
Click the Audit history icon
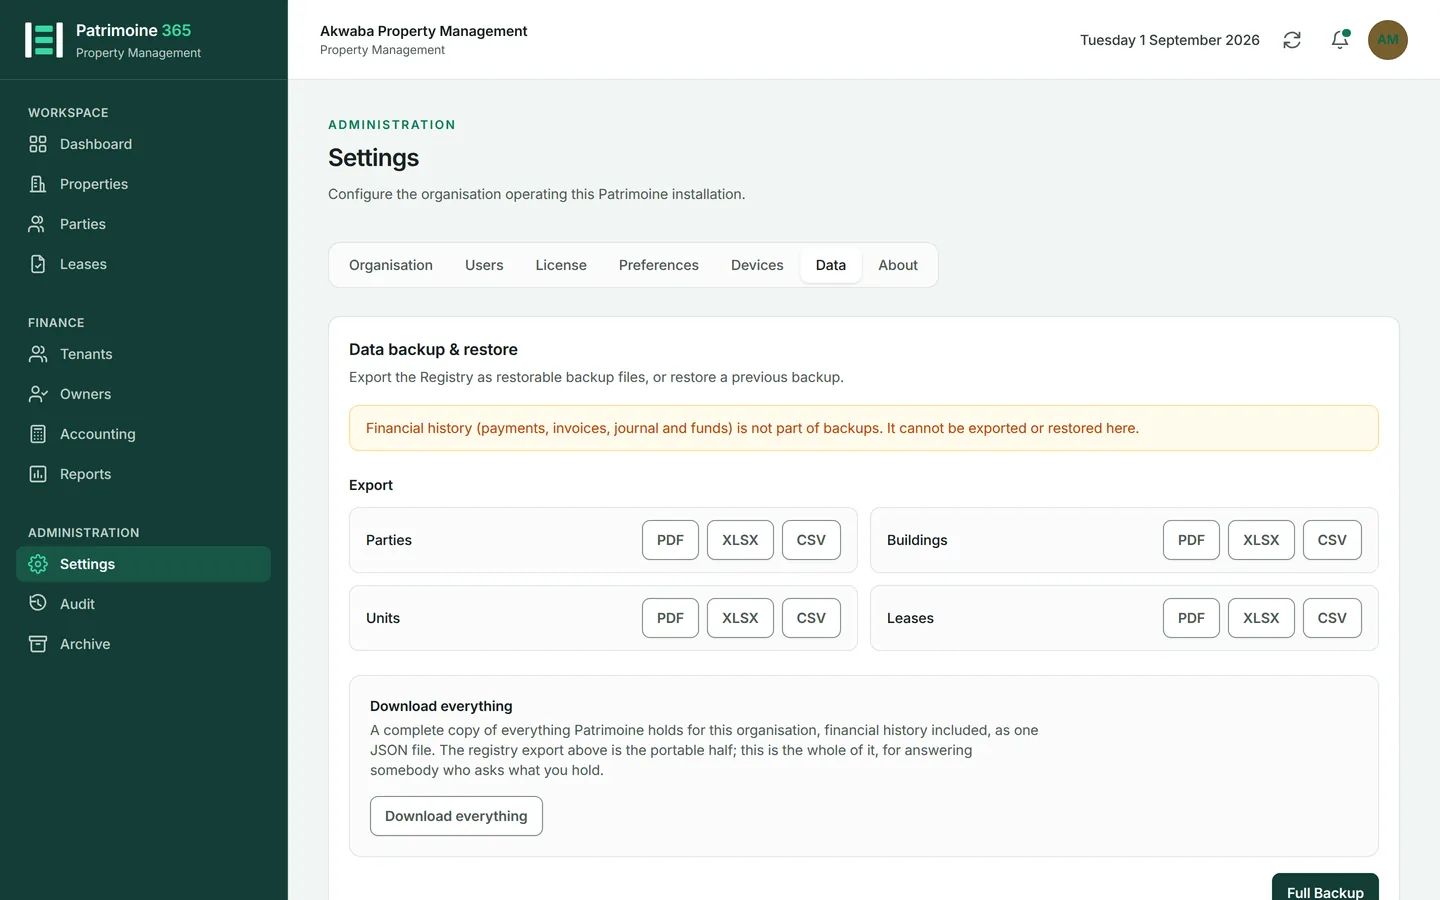(38, 604)
